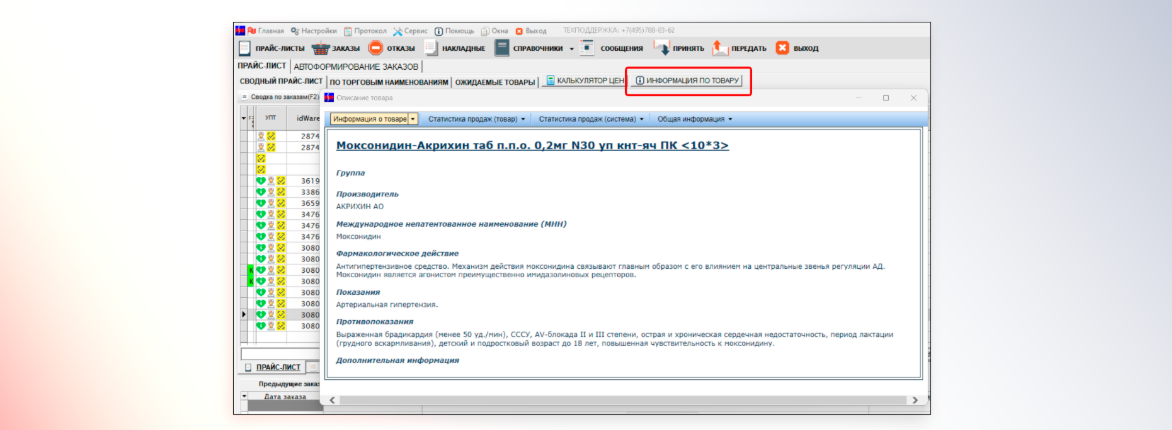Open the Калькулятор цен tool
Image resolution: width=1172 pixels, height=430 pixels.
click(x=583, y=81)
